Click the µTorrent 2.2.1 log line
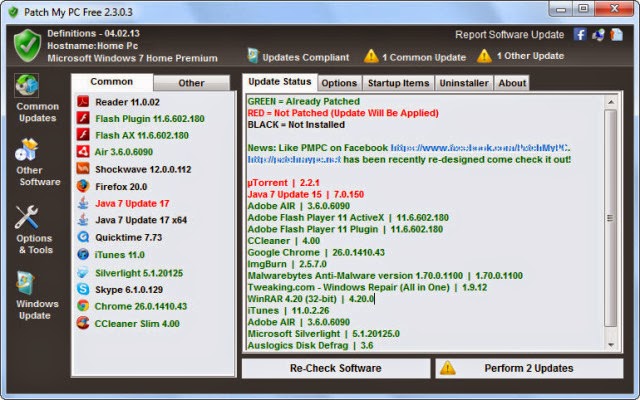The height and width of the screenshot is (400, 640). click(x=283, y=182)
